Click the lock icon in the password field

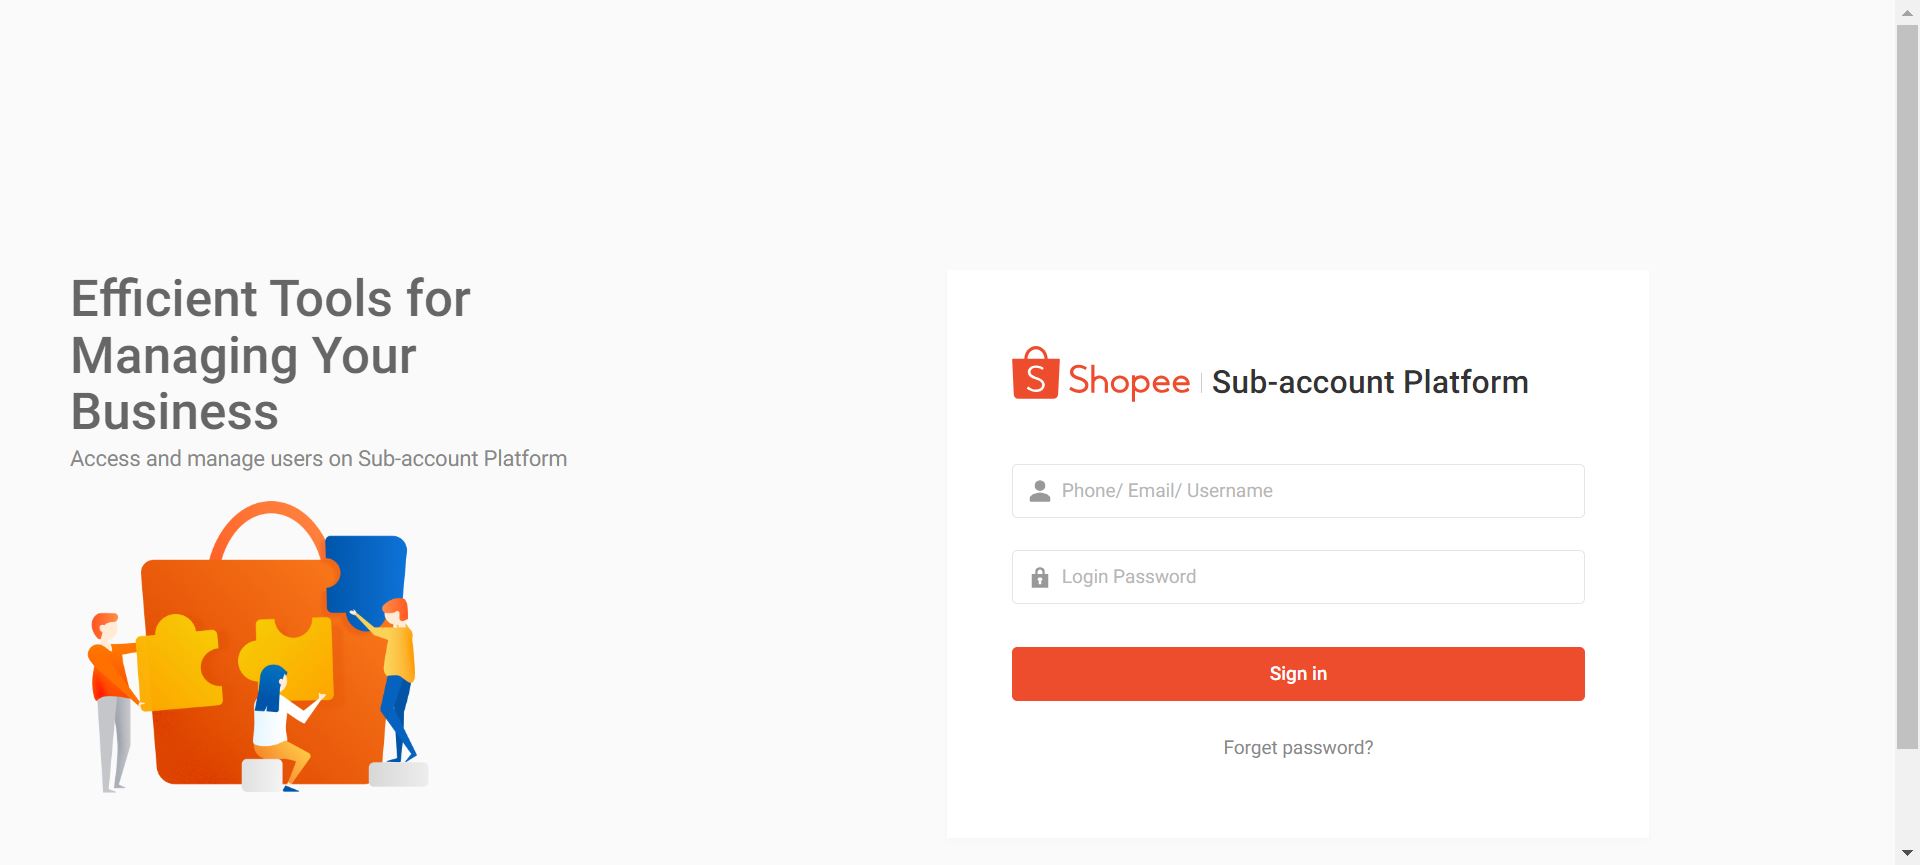pyautogui.click(x=1038, y=576)
